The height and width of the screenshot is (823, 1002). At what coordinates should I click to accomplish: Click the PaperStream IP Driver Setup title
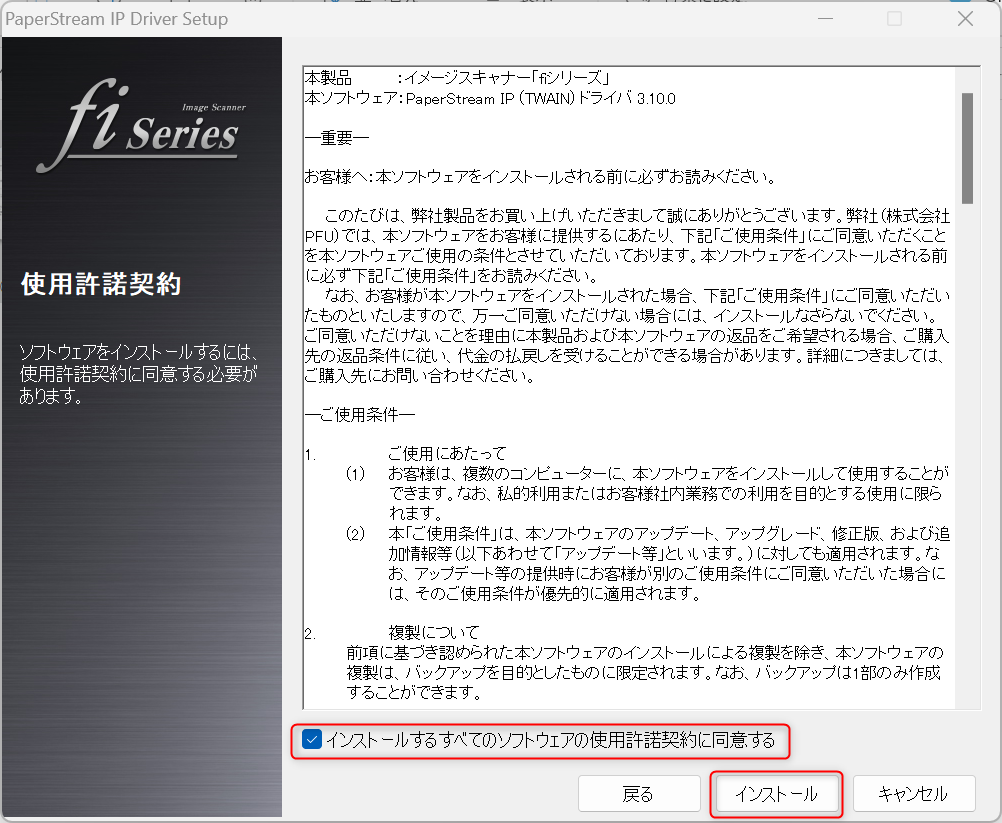[x=116, y=19]
